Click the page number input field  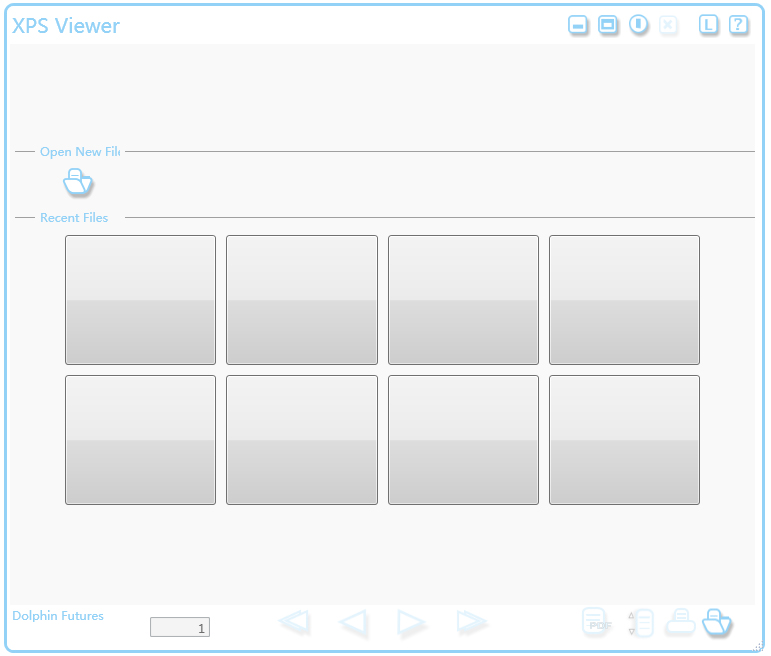pyautogui.click(x=180, y=627)
